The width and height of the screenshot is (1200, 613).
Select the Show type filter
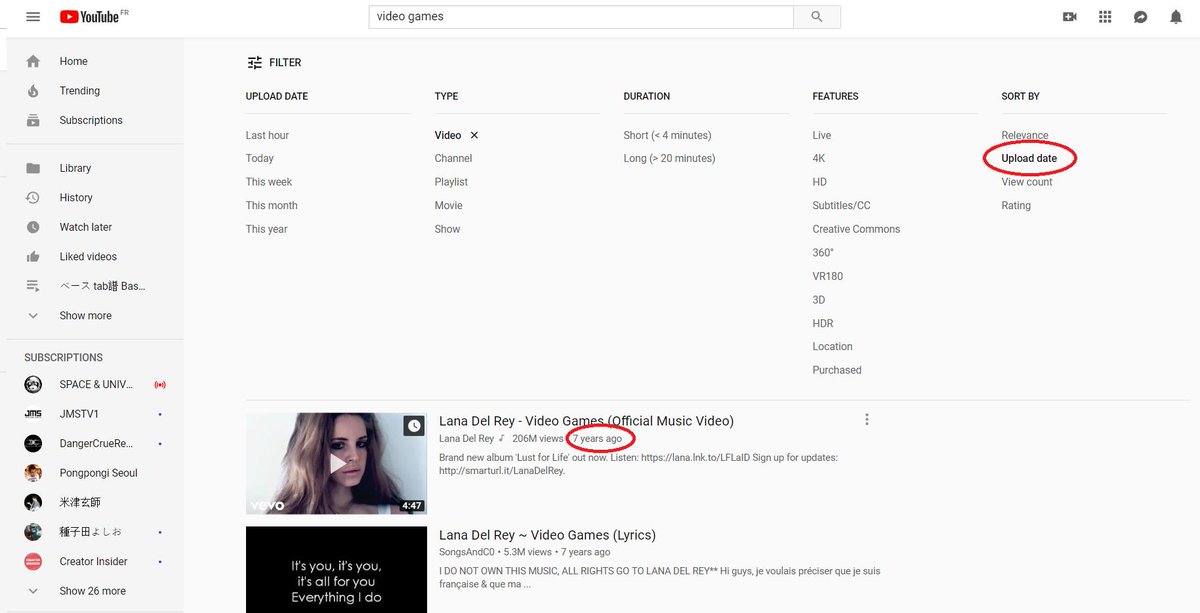click(447, 229)
